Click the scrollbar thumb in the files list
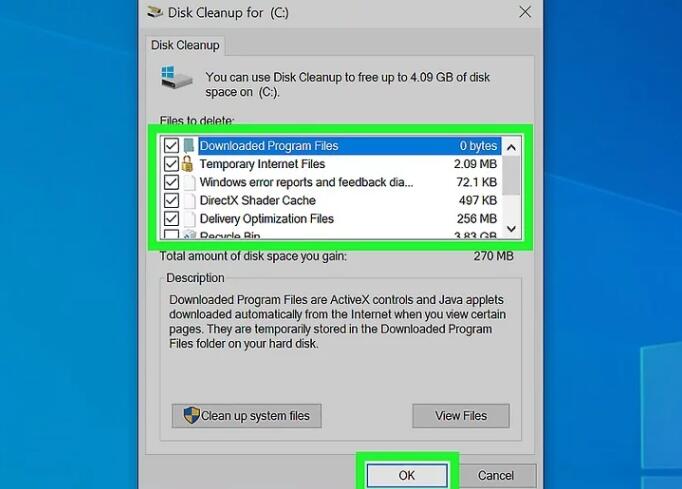 (512, 175)
